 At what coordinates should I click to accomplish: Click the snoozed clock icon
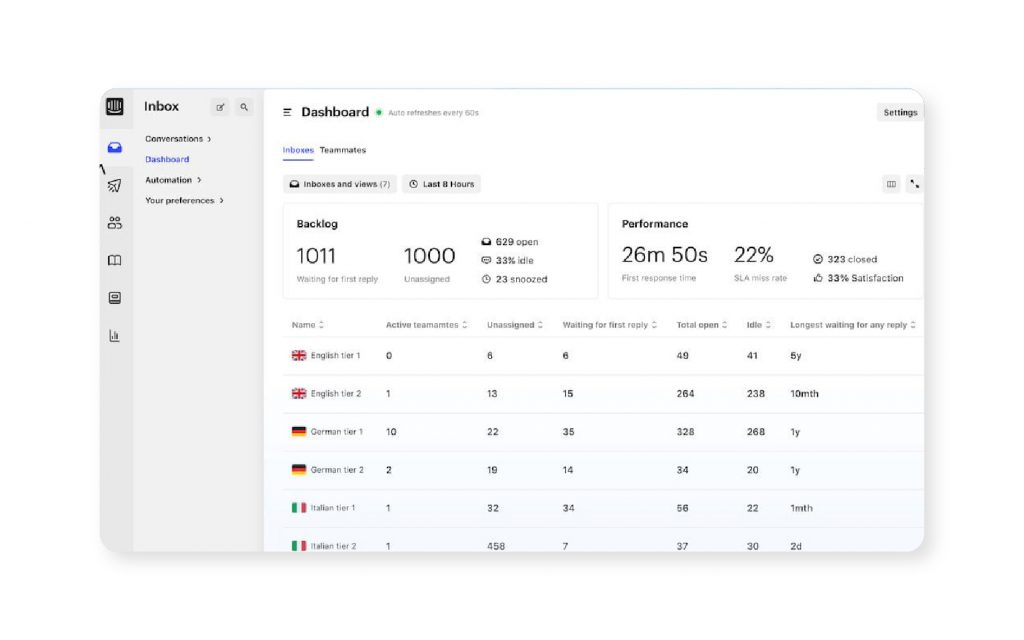point(486,279)
